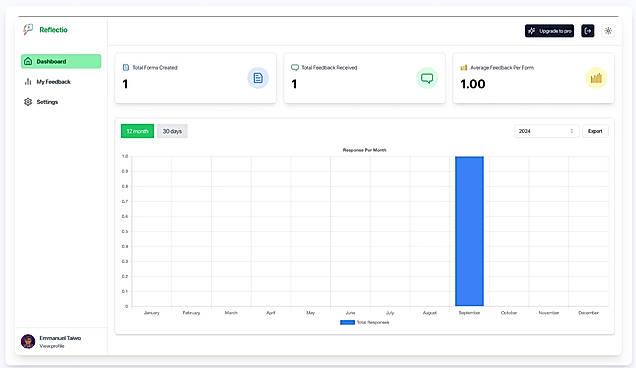The width and height of the screenshot is (636, 368).
Task: Toggle the light/dark theme sun icon
Action: point(608,31)
